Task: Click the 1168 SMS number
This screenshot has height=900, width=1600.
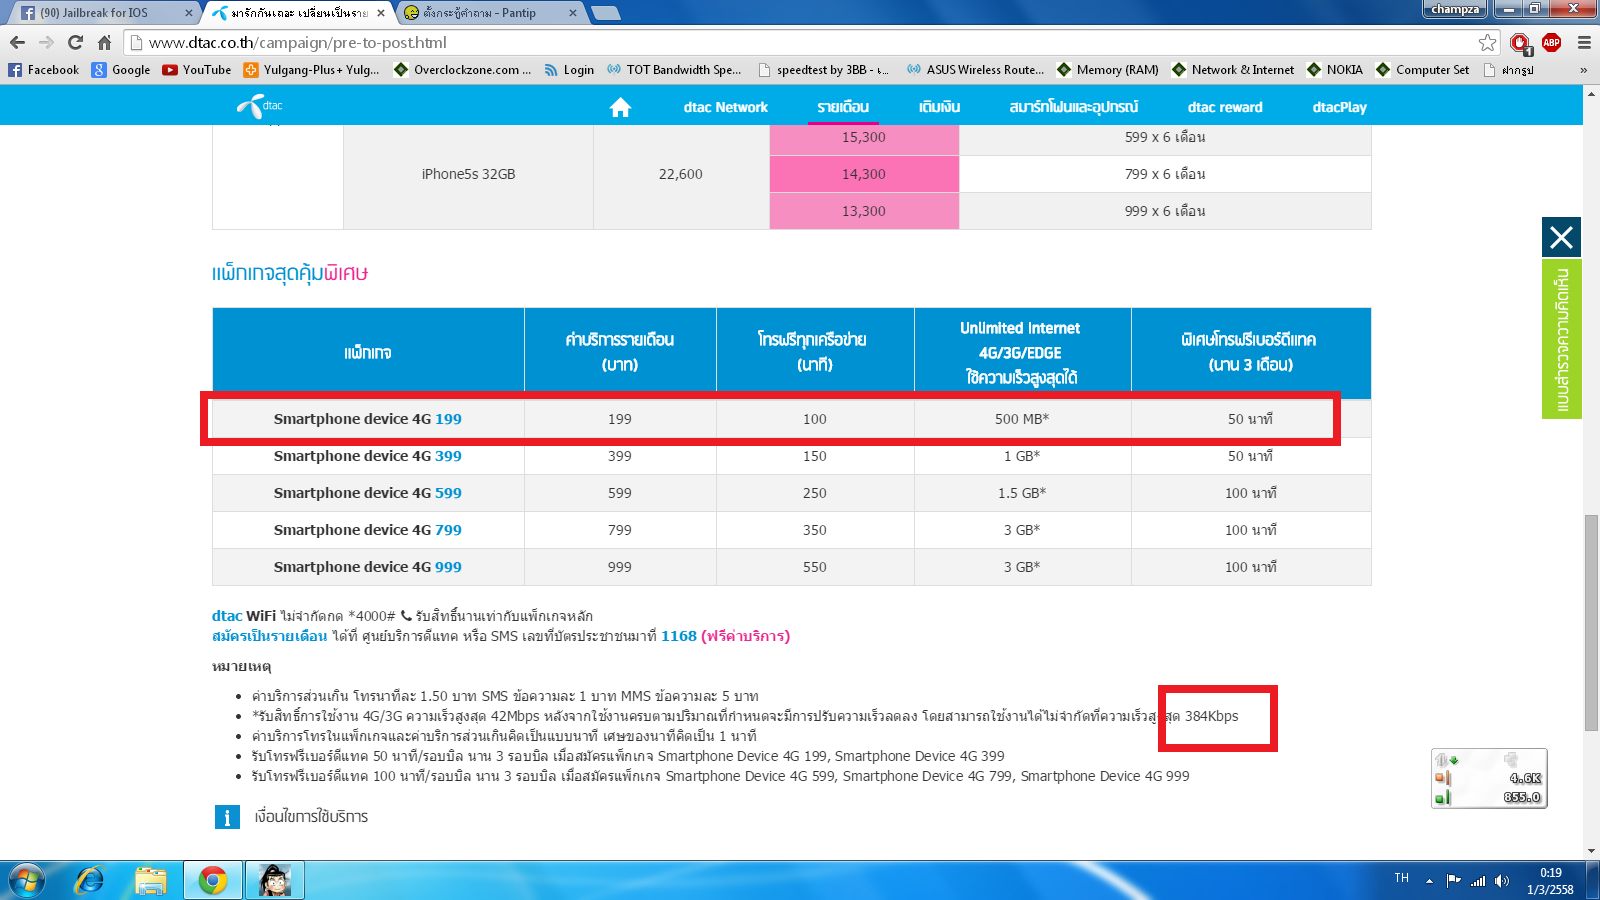Action: pyautogui.click(x=679, y=636)
